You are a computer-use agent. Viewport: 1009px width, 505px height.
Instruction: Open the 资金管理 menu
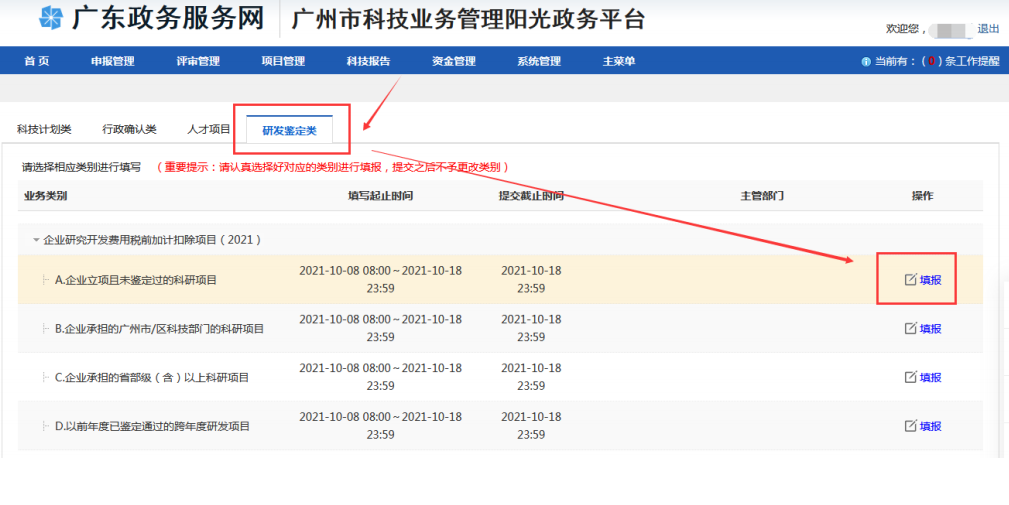tap(454, 62)
